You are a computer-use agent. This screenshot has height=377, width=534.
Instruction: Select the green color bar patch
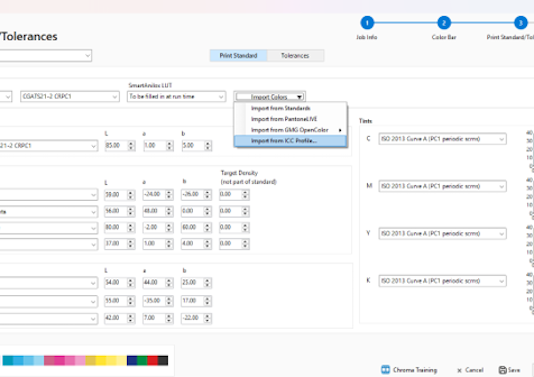tap(142, 361)
